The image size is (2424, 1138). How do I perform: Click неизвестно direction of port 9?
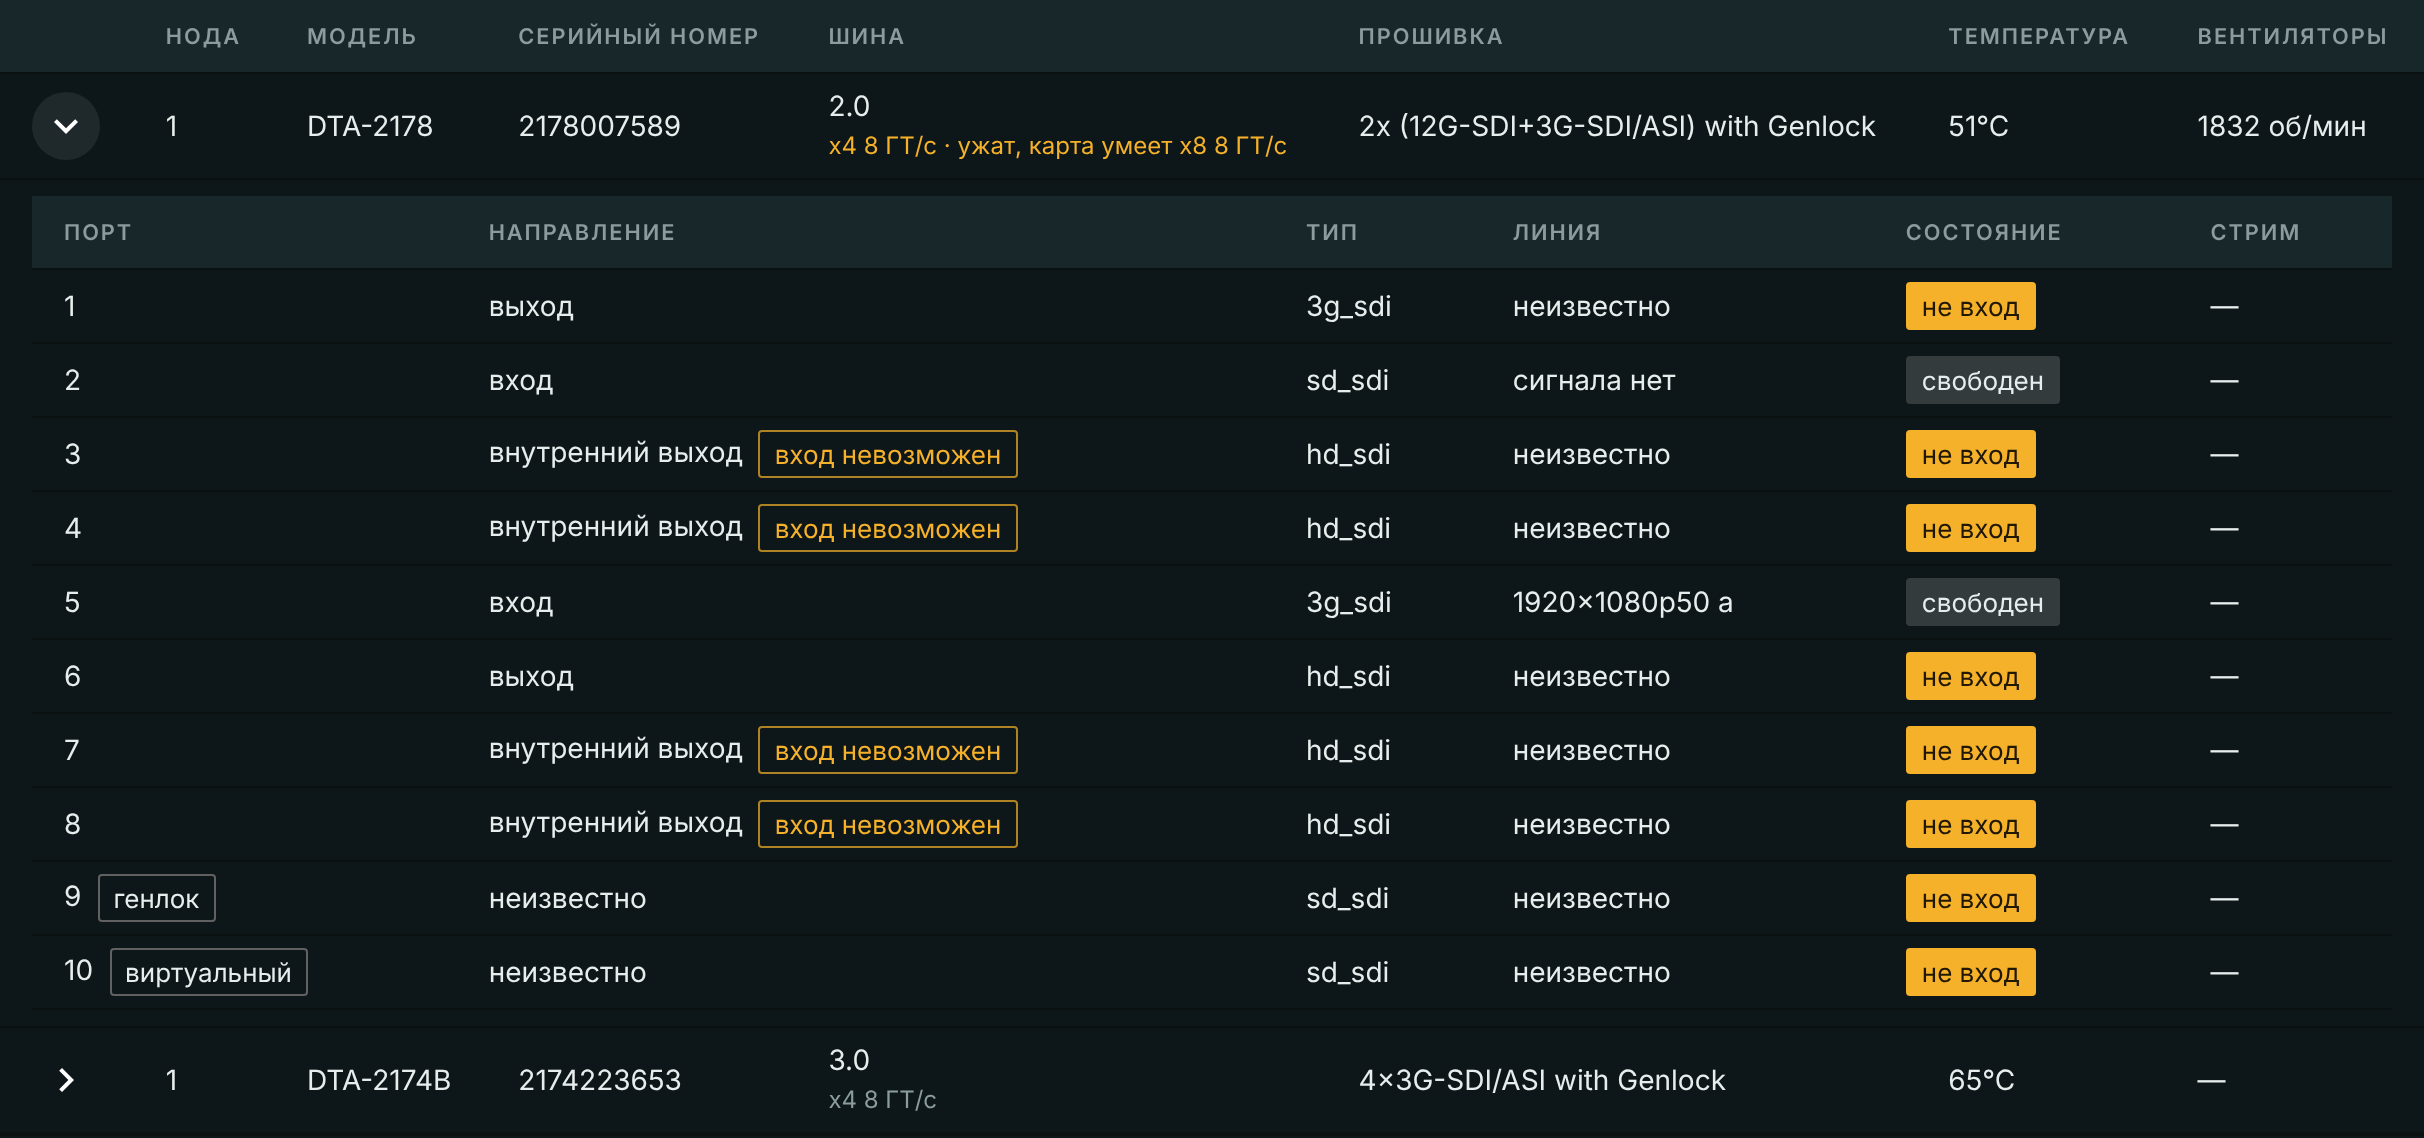tap(567, 898)
